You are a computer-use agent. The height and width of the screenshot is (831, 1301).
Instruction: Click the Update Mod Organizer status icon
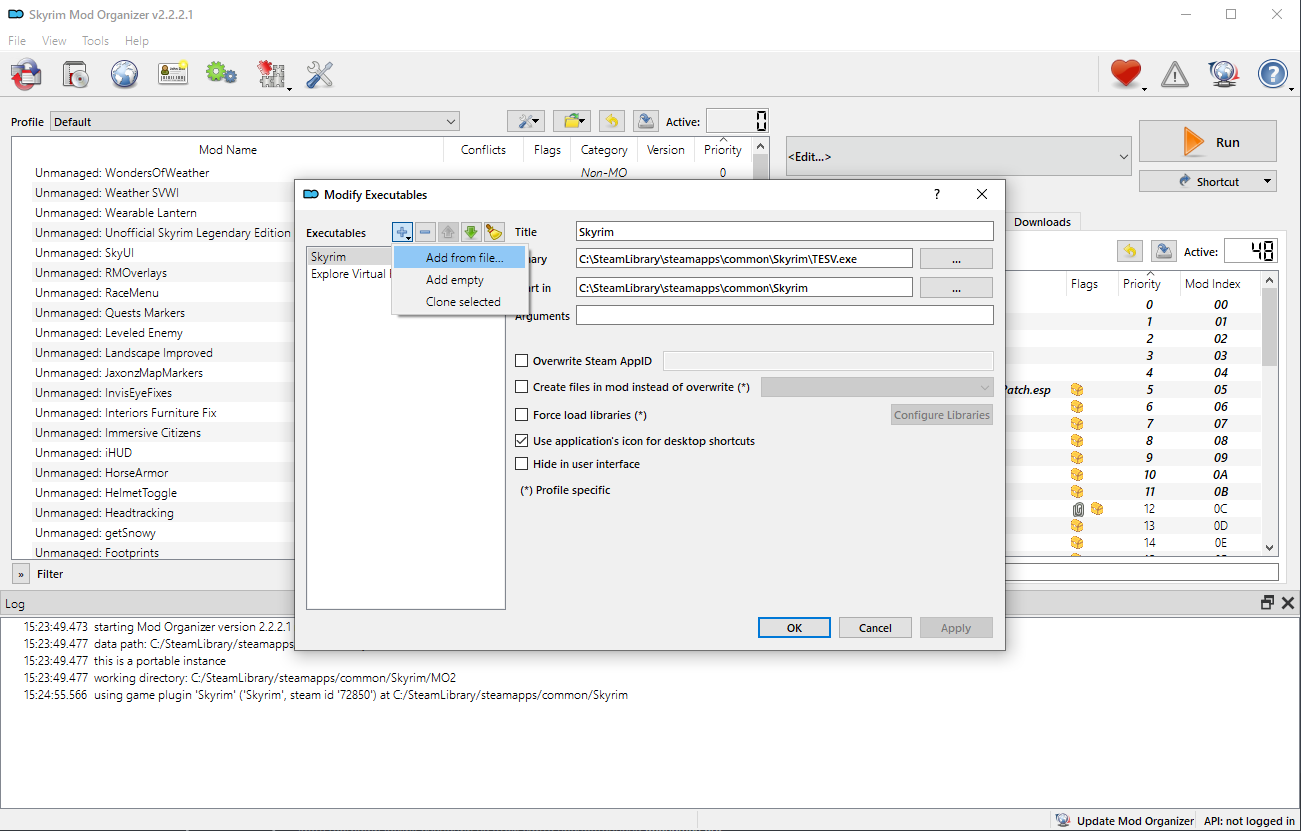[x=1063, y=821]
